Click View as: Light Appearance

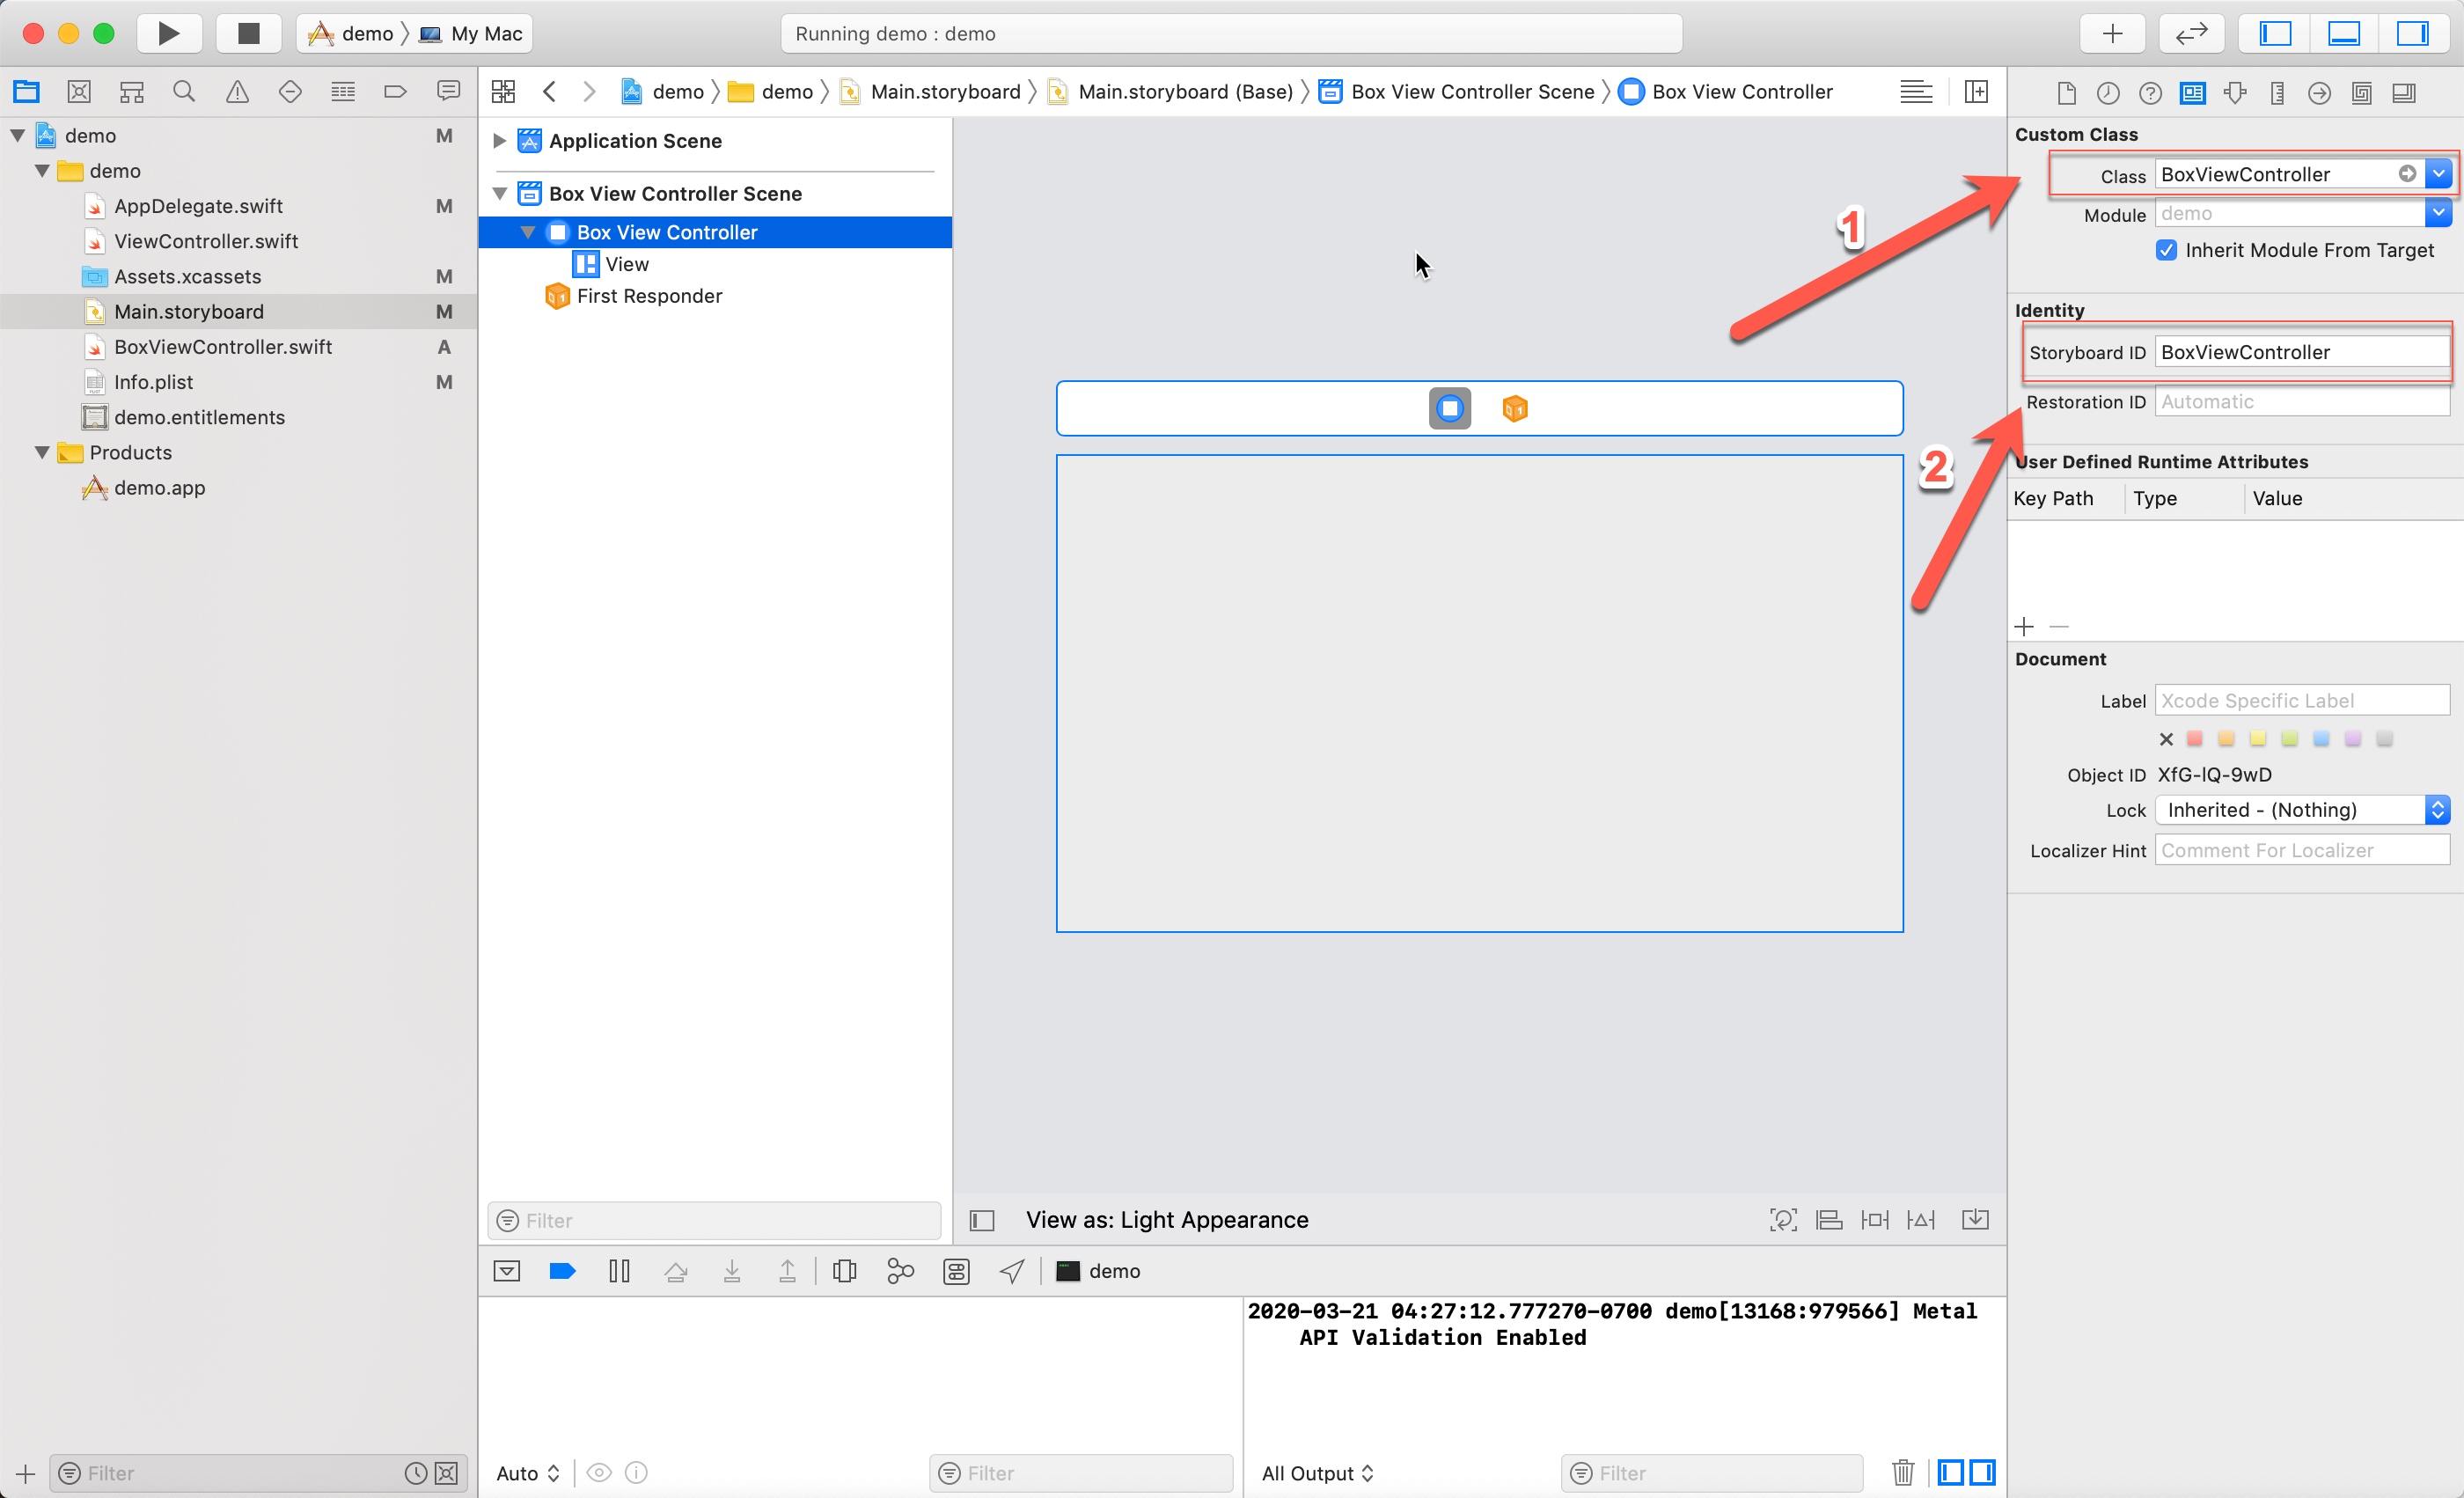(x=1166, y=1219)
